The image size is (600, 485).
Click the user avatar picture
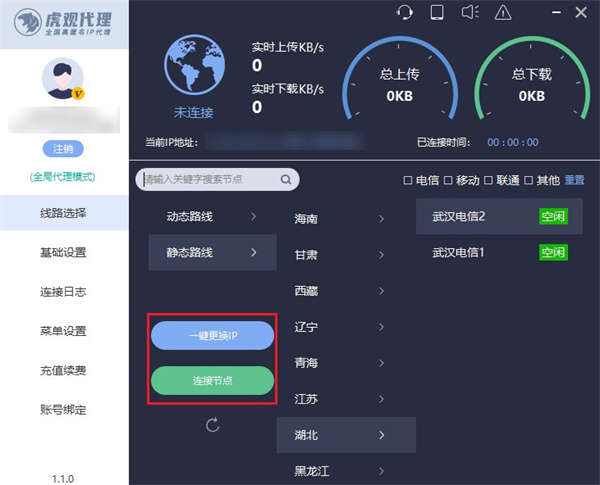pyautogui.click(x=63, y=78)
